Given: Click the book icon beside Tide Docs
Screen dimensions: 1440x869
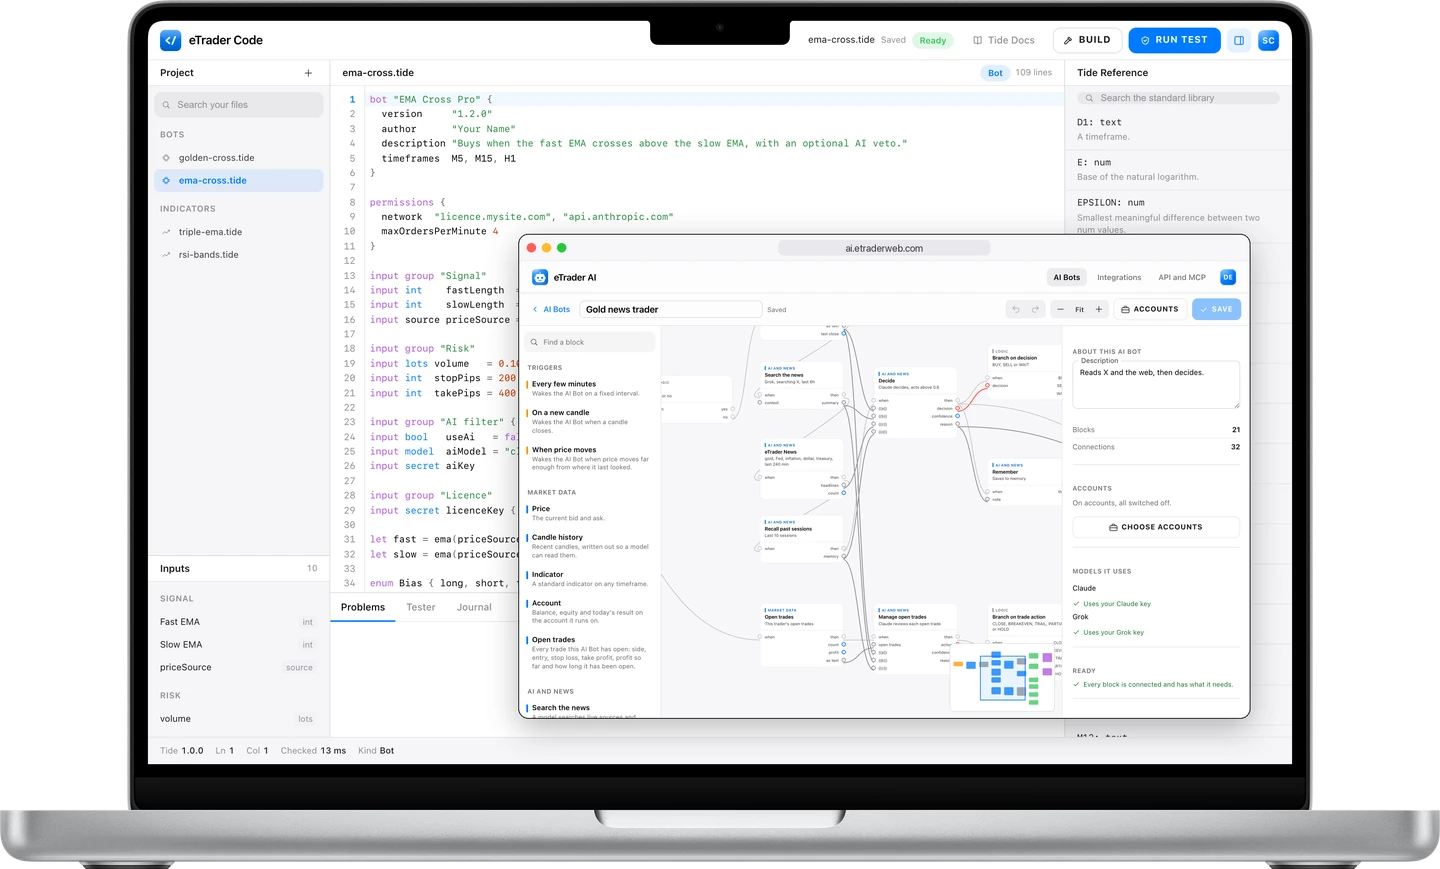Looking at the screenshot, I should [977, 40].
